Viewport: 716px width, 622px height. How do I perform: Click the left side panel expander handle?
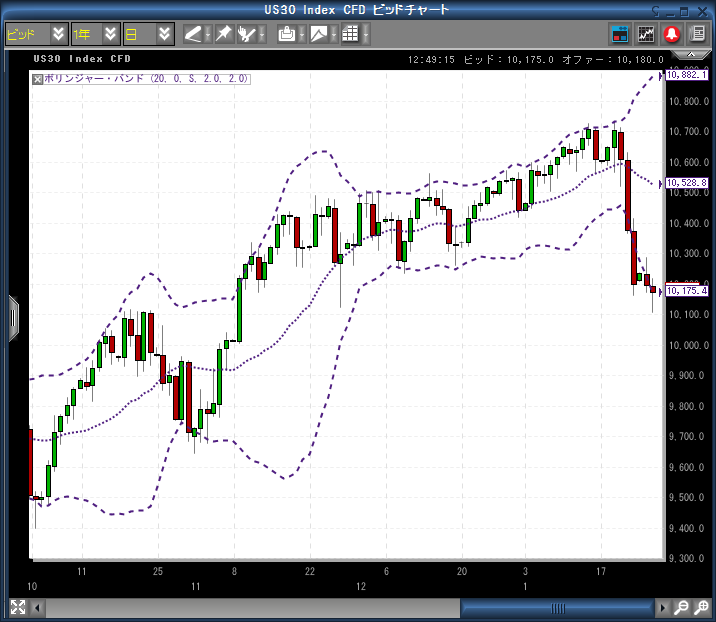click(x=13, y=318)
